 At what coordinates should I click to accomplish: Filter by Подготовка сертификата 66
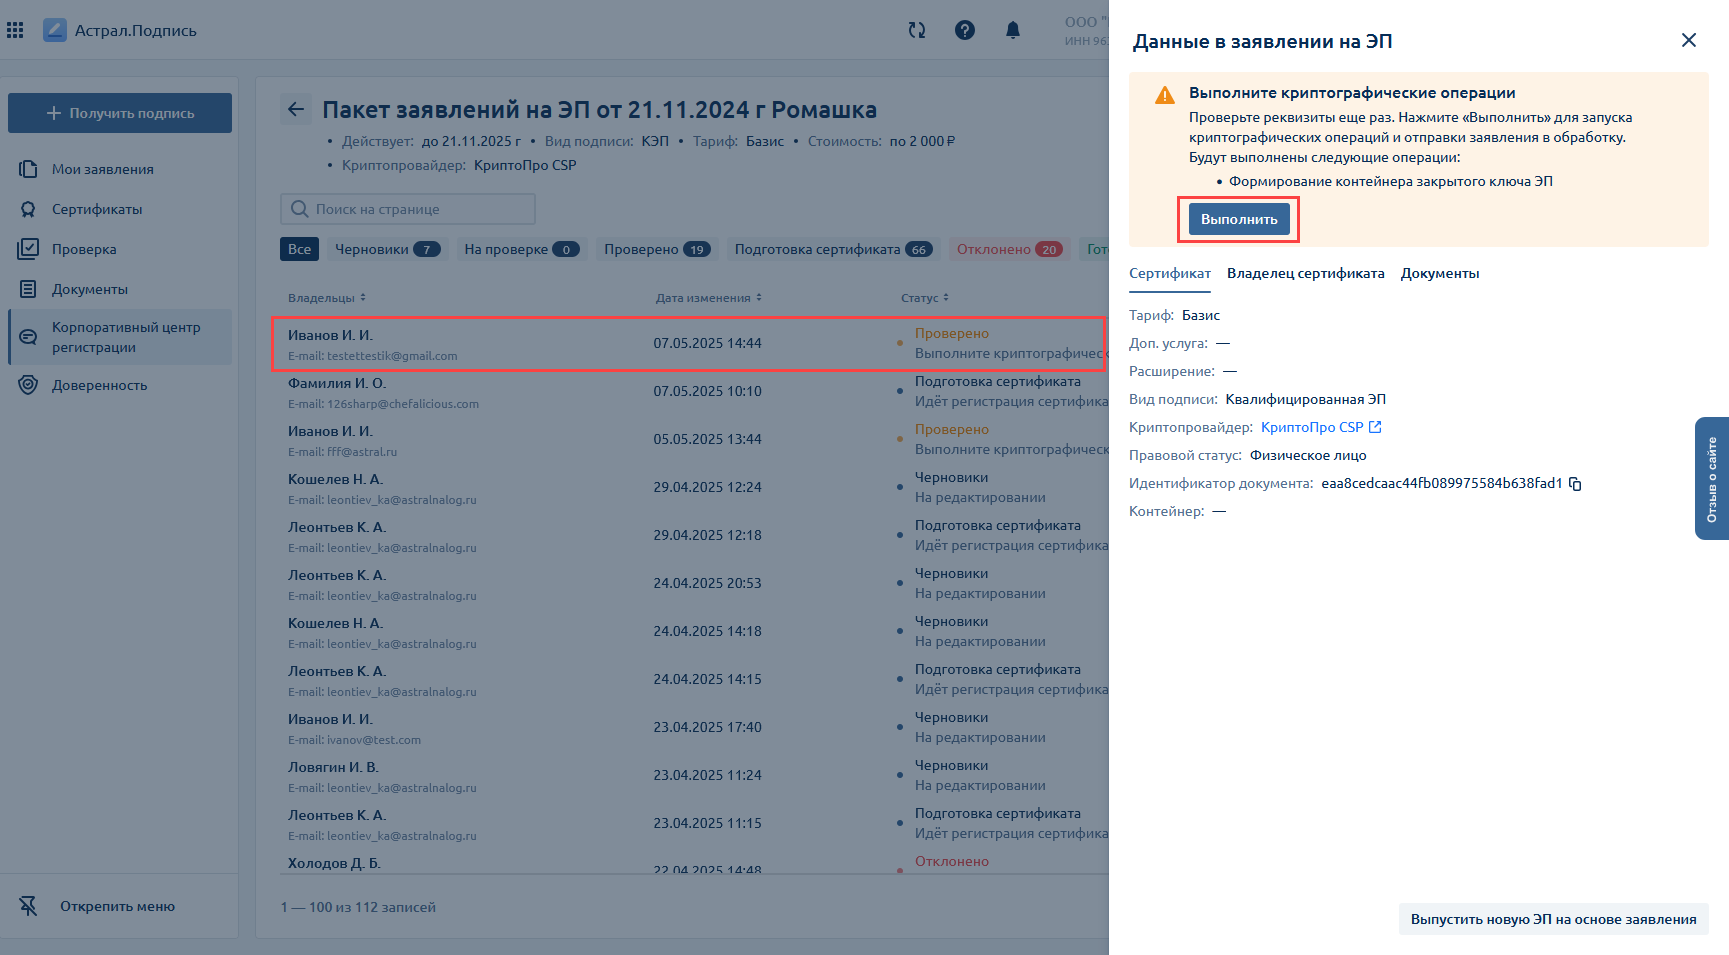(834, 249)
